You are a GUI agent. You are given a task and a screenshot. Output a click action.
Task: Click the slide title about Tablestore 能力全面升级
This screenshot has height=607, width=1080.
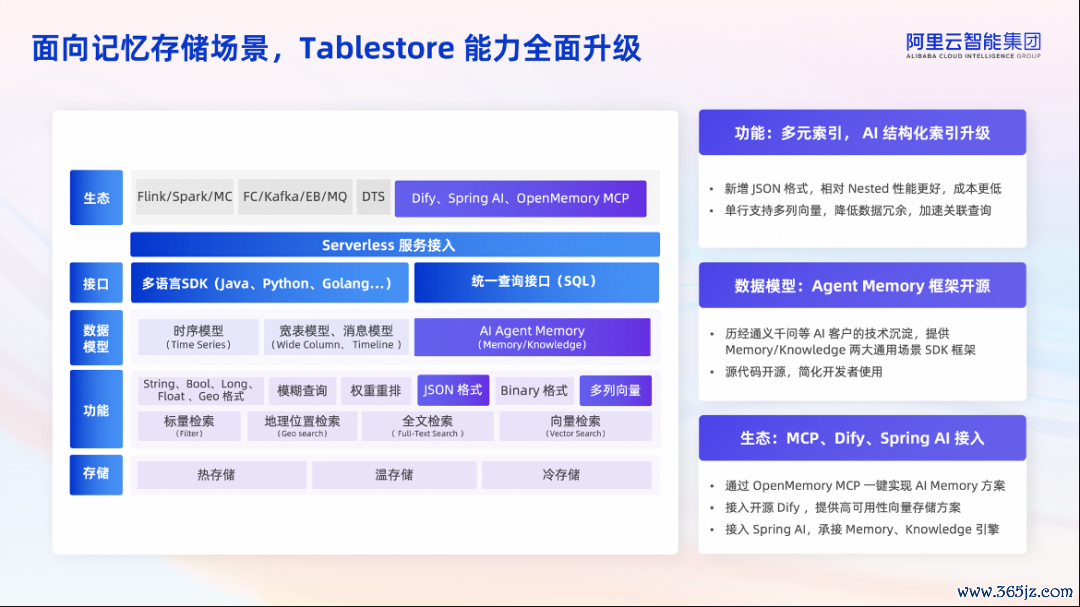pyautogui.click(x=336, y=49)
